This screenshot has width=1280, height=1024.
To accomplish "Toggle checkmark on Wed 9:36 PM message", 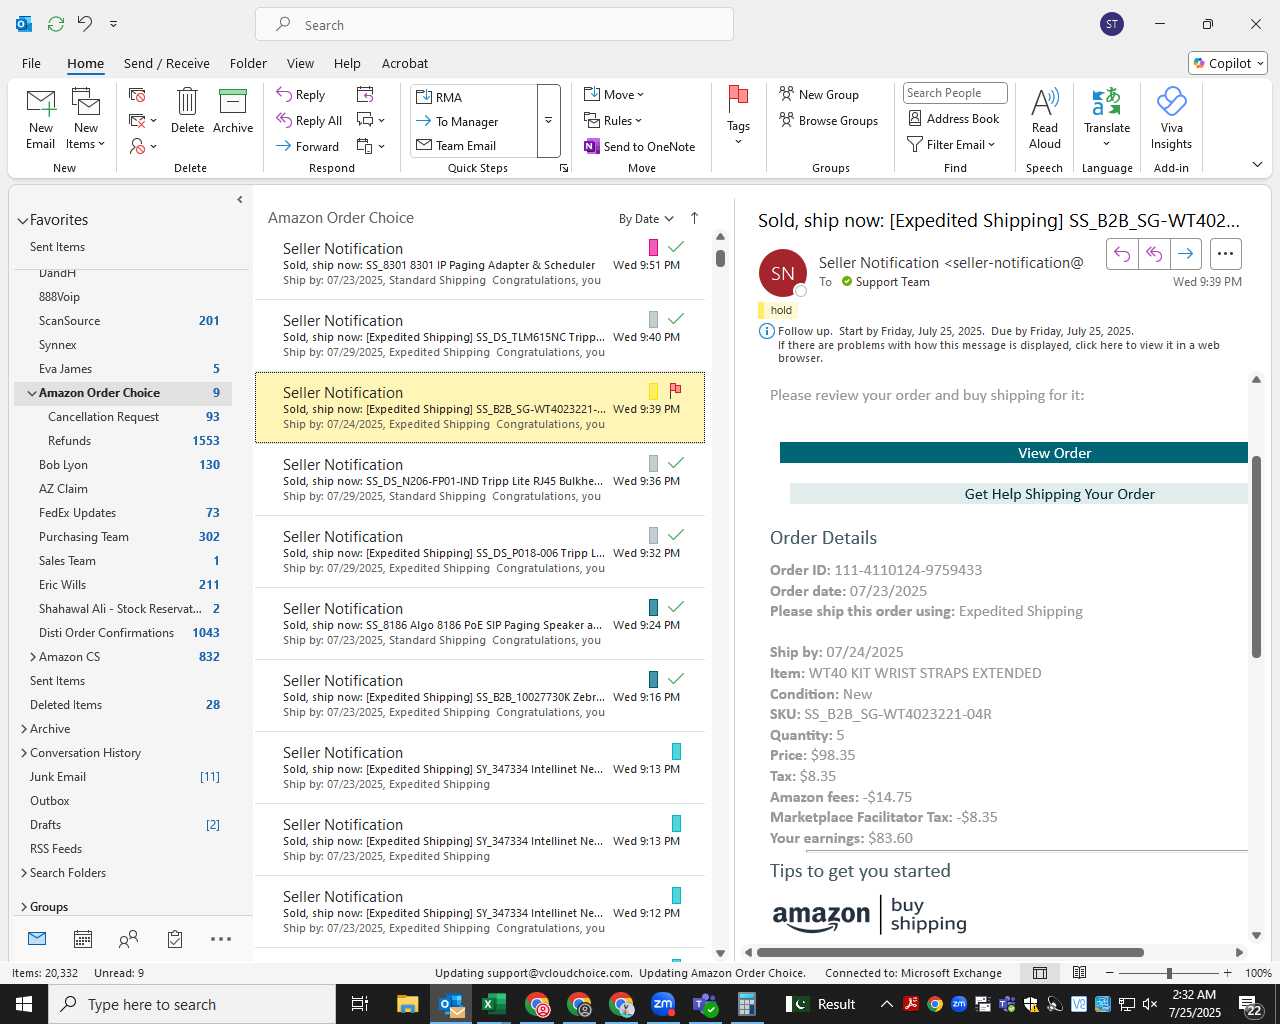I will pyautogui.click(x=676, y=462).
